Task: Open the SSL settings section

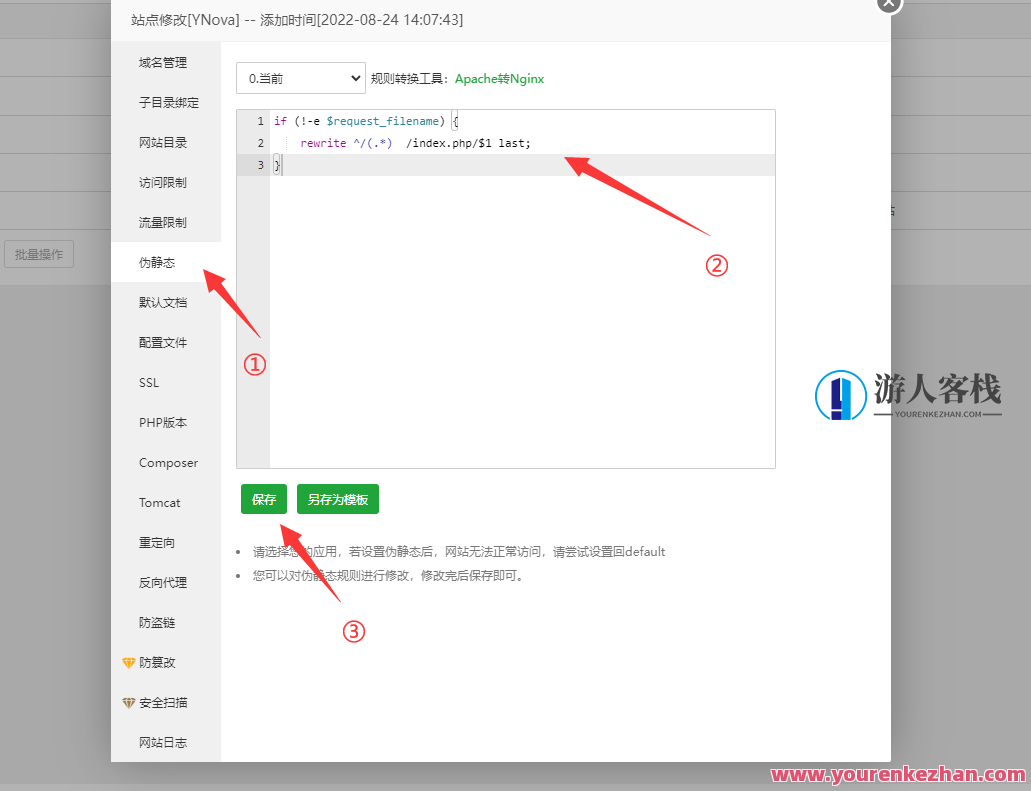Action: pyautogui.click(x=148, y=382)
